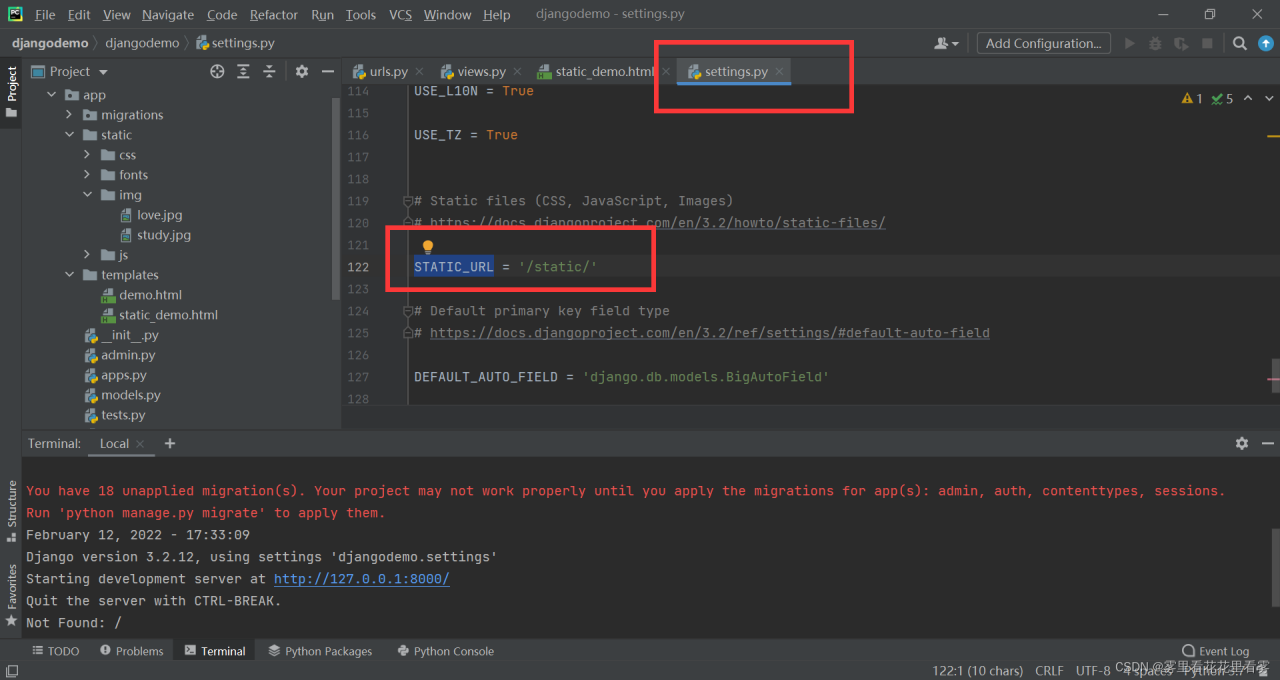Toggle the Structure tool window

12,510
